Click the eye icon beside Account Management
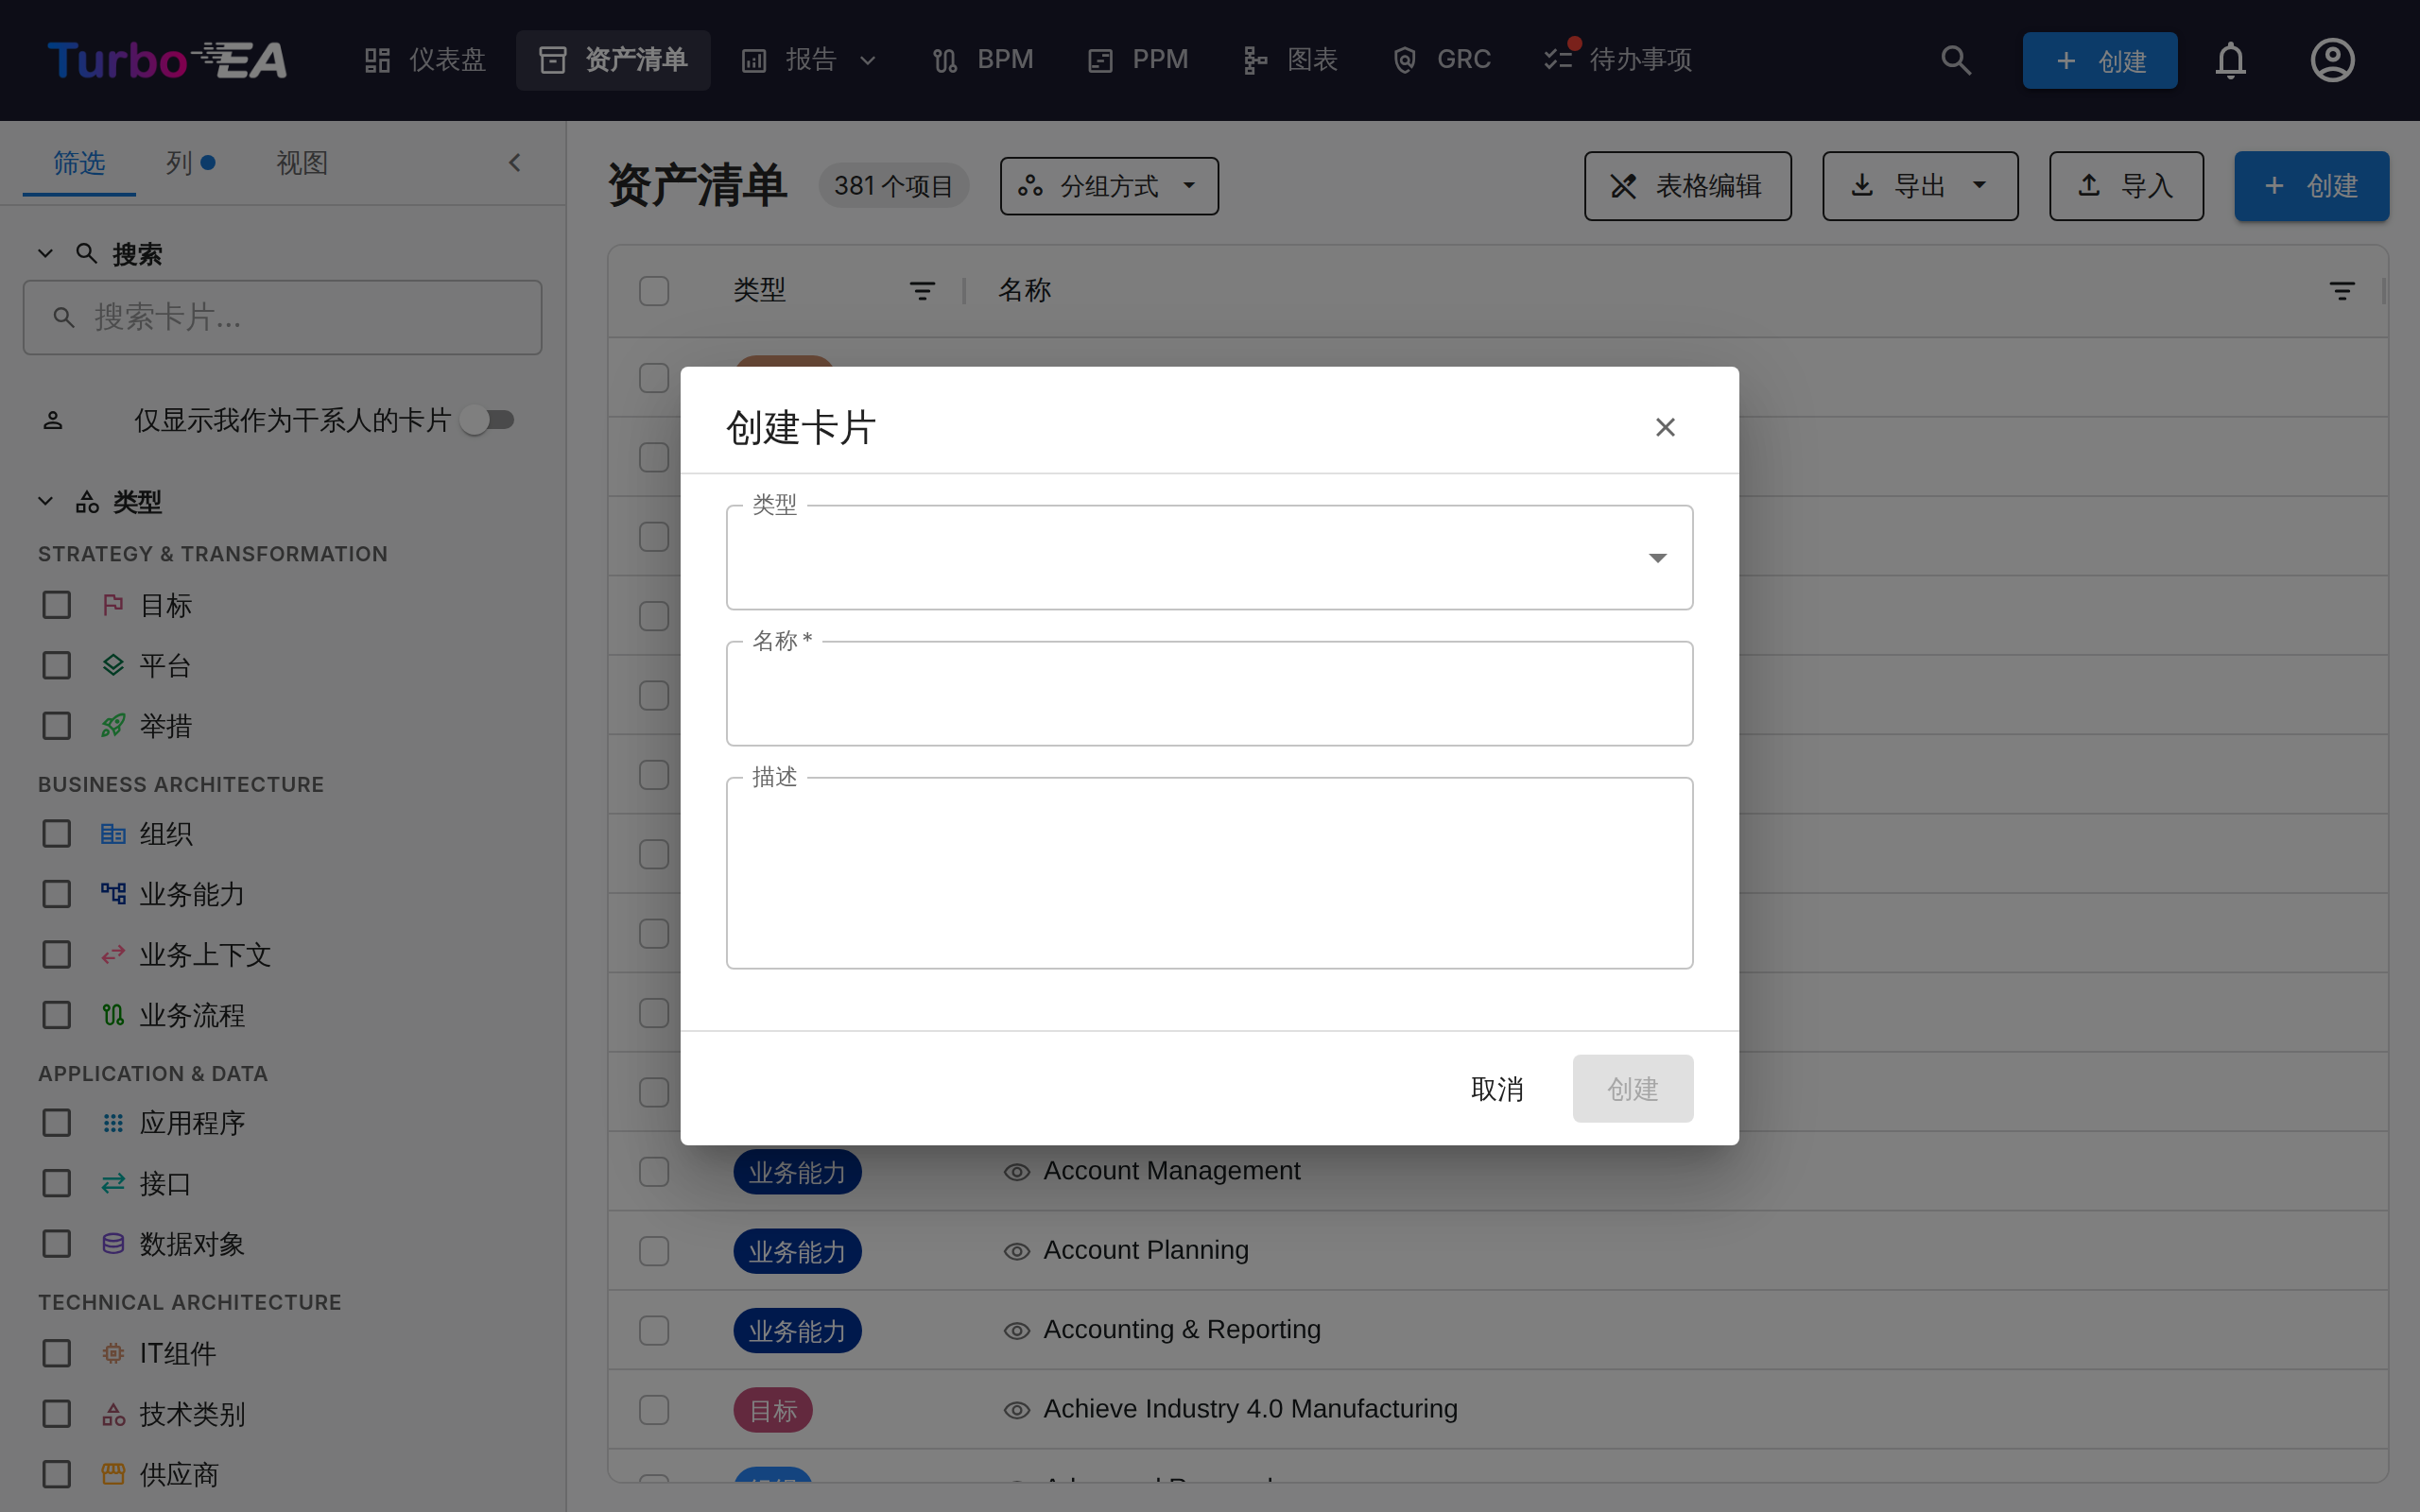 tap(1017, 1172)
